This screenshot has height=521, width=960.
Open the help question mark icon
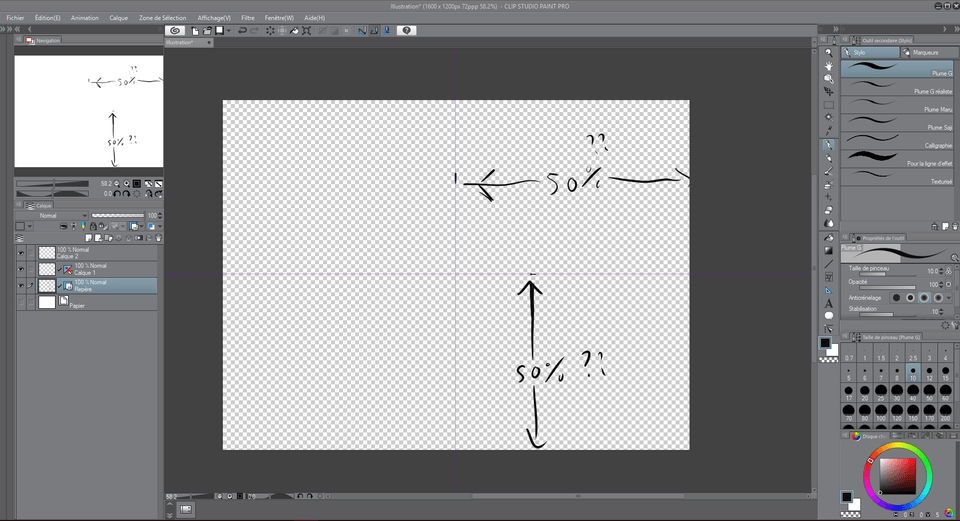pos(406,31)
